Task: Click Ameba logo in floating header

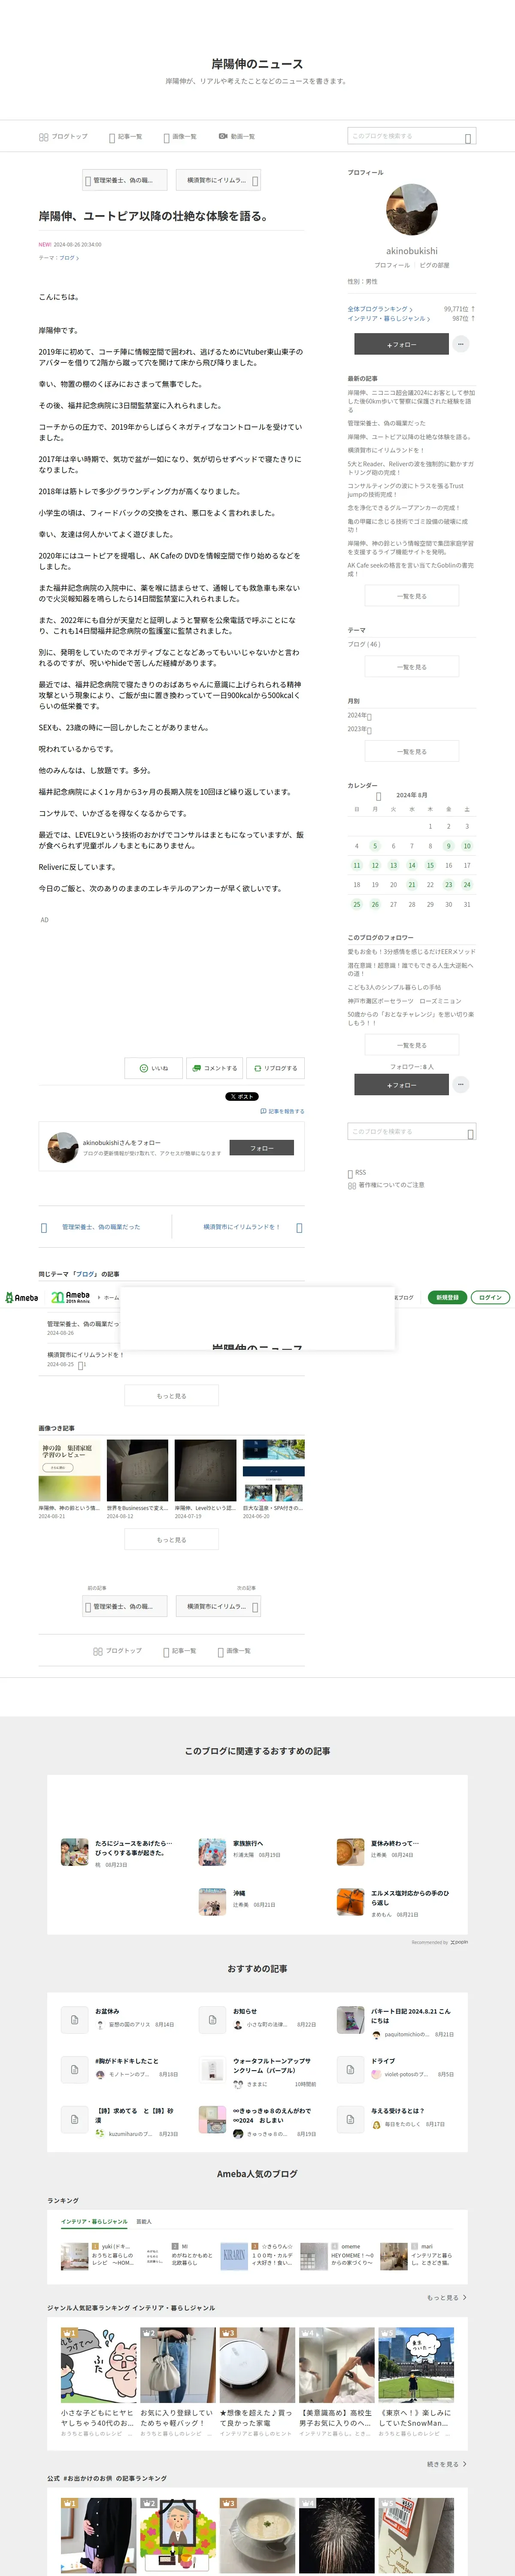Action: 22,1298
